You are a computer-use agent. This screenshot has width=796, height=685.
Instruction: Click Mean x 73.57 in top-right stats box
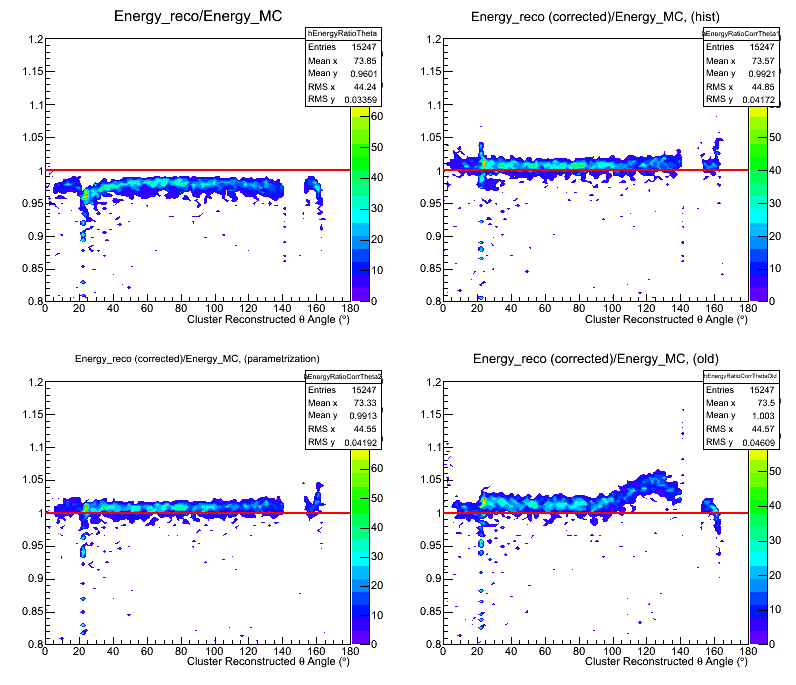tap(742, 60)
